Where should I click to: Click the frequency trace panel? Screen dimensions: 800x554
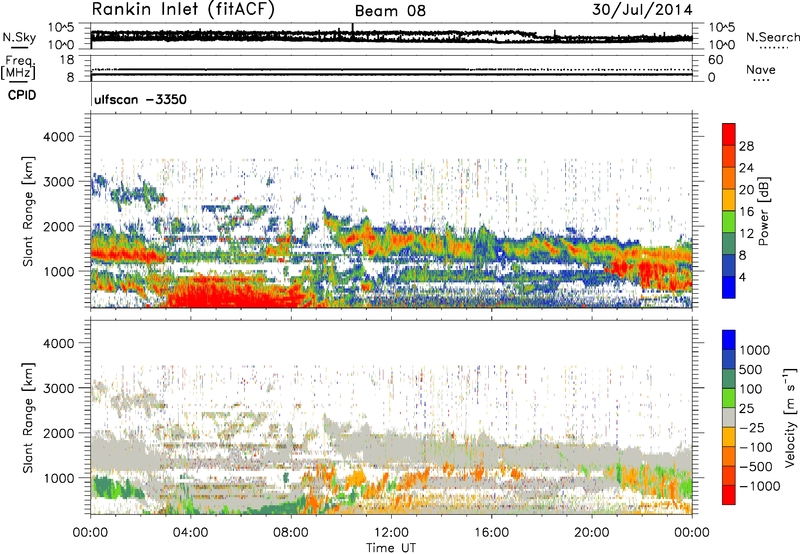[391, 68]
